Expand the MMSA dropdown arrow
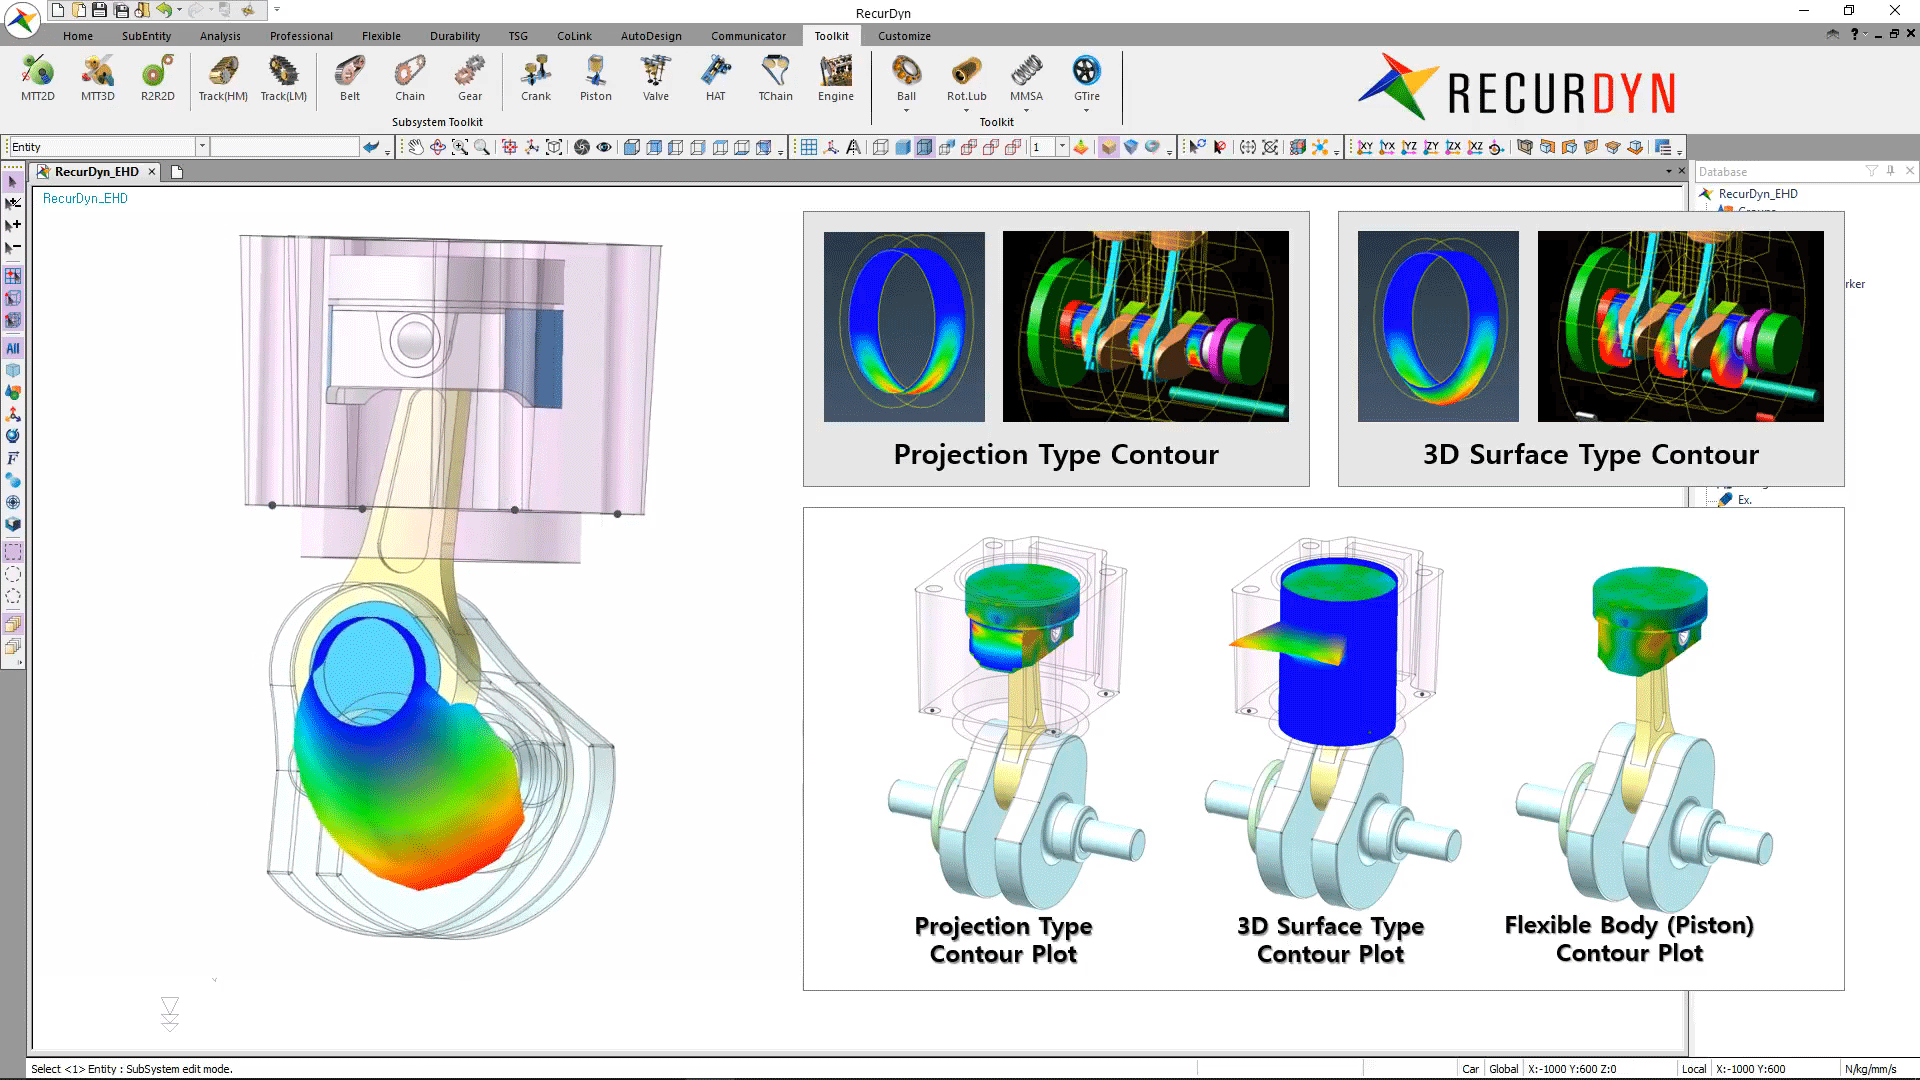Image resolution: width=1920 pixels, height=1080 pixels. click(1027, 110)
